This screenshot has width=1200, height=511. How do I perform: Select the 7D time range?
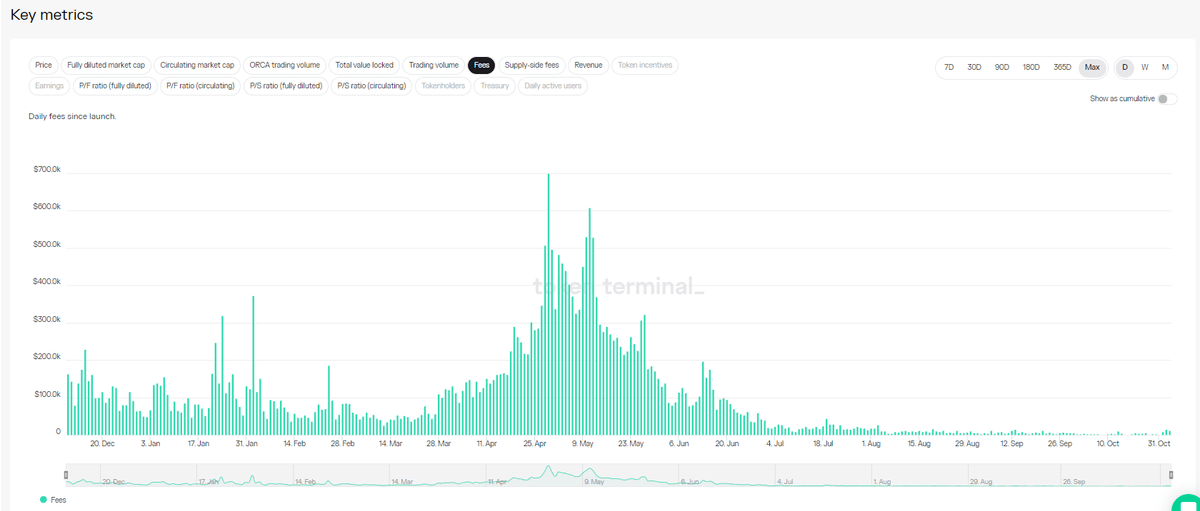point(948,67)
